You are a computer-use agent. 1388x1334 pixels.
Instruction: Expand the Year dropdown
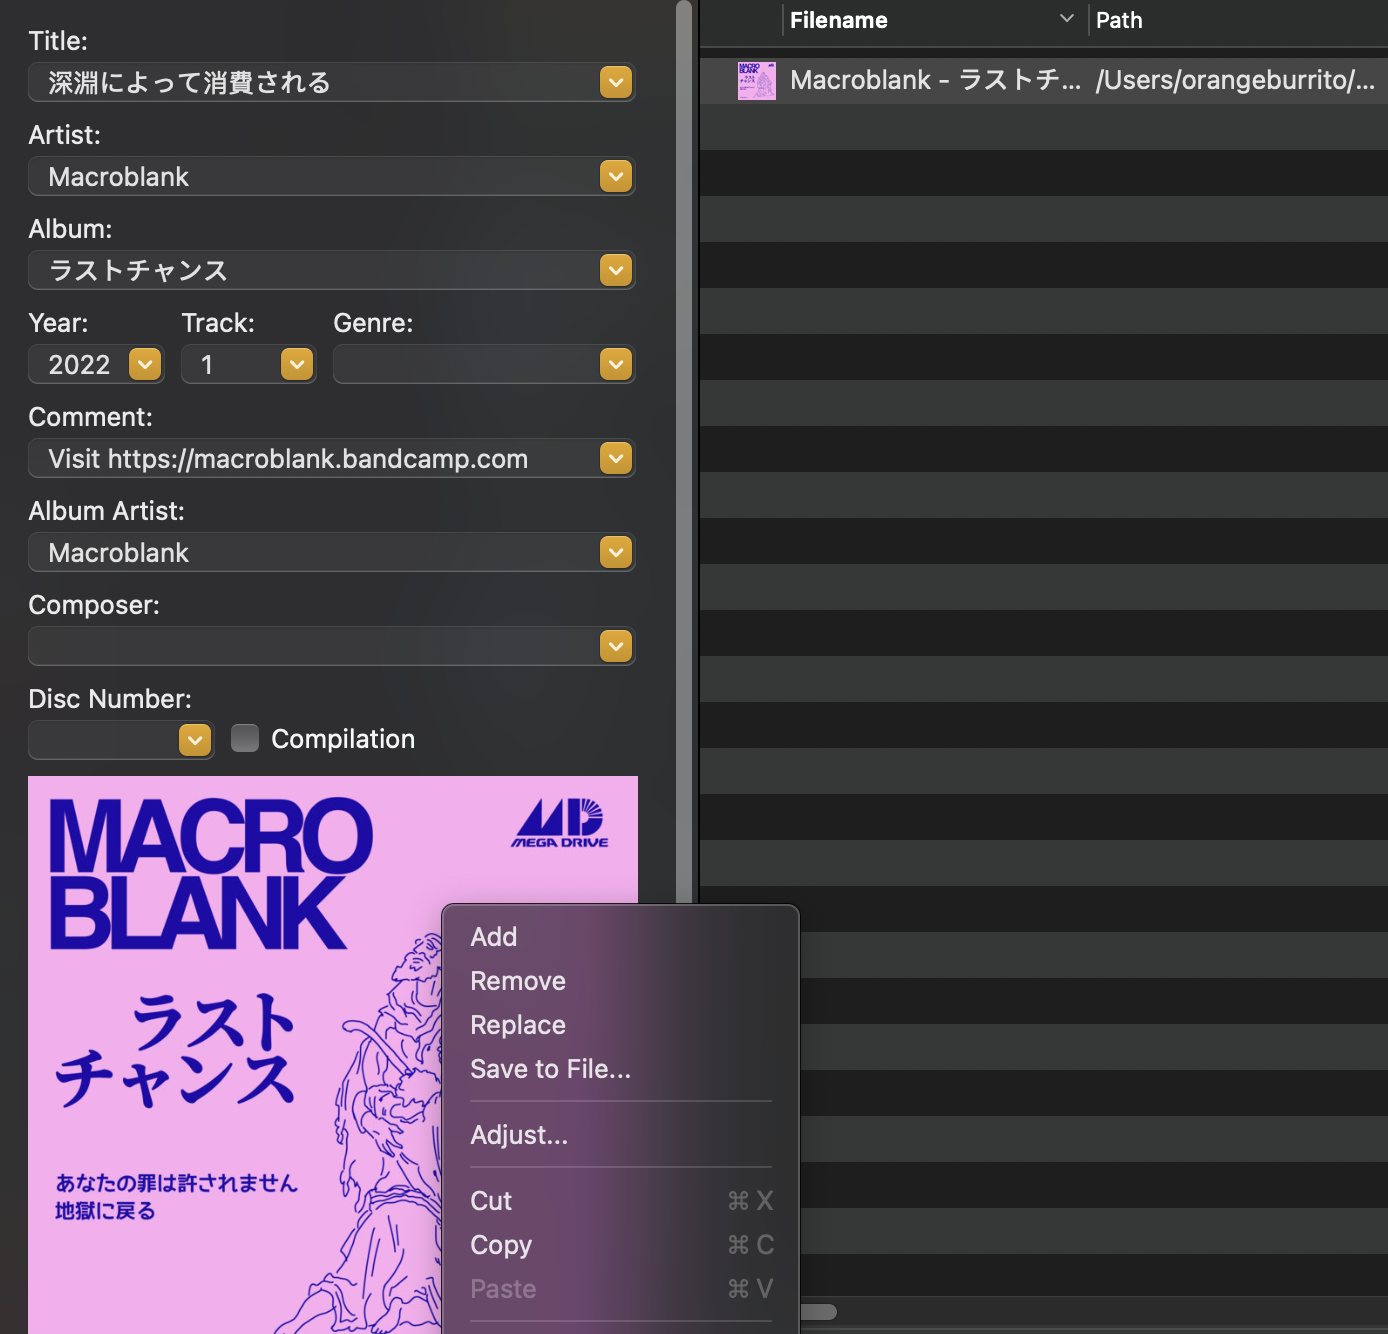click(x=145, y=364)
